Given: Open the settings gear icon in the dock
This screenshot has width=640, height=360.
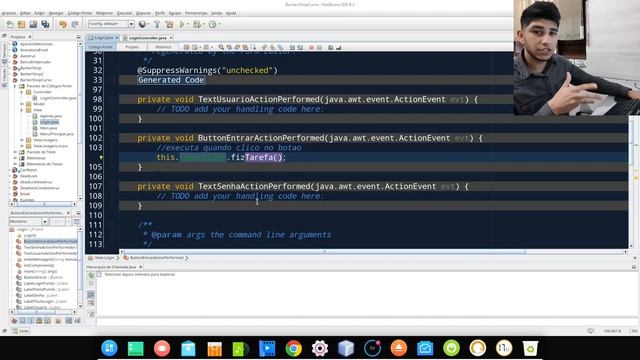Looking at the screenshot, I should (320, 348).
